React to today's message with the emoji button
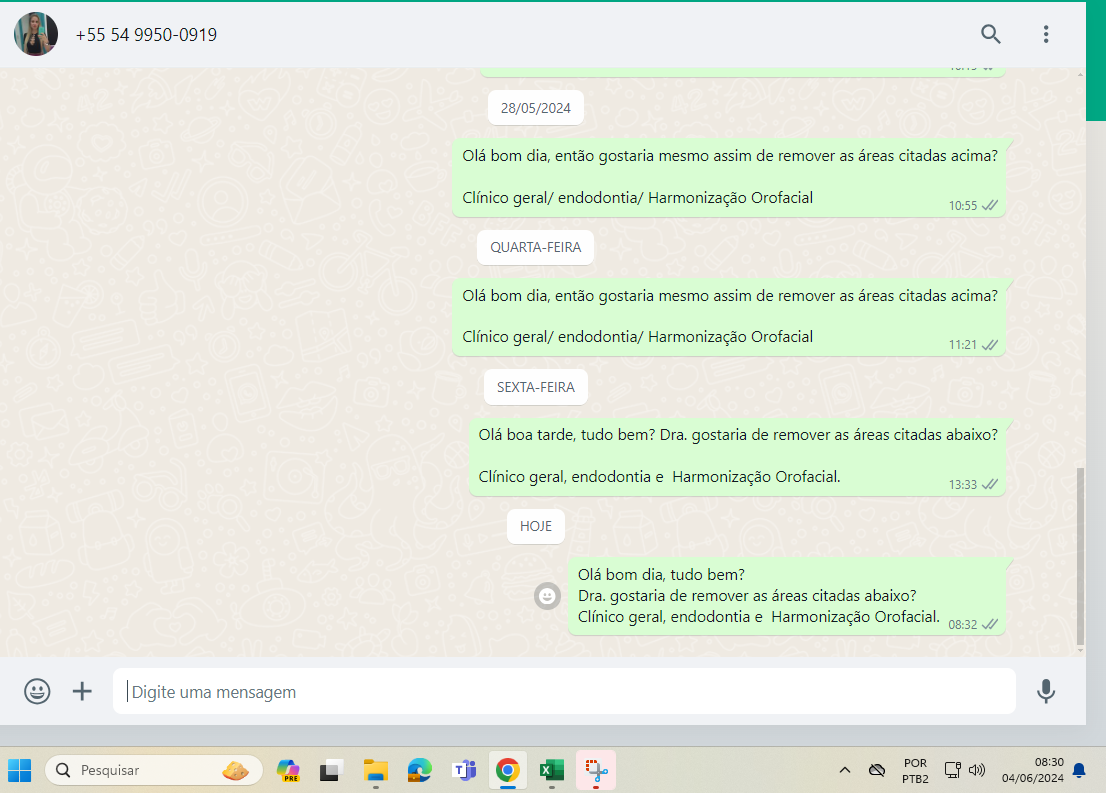The image size is (1106, 793). point(547,596)
